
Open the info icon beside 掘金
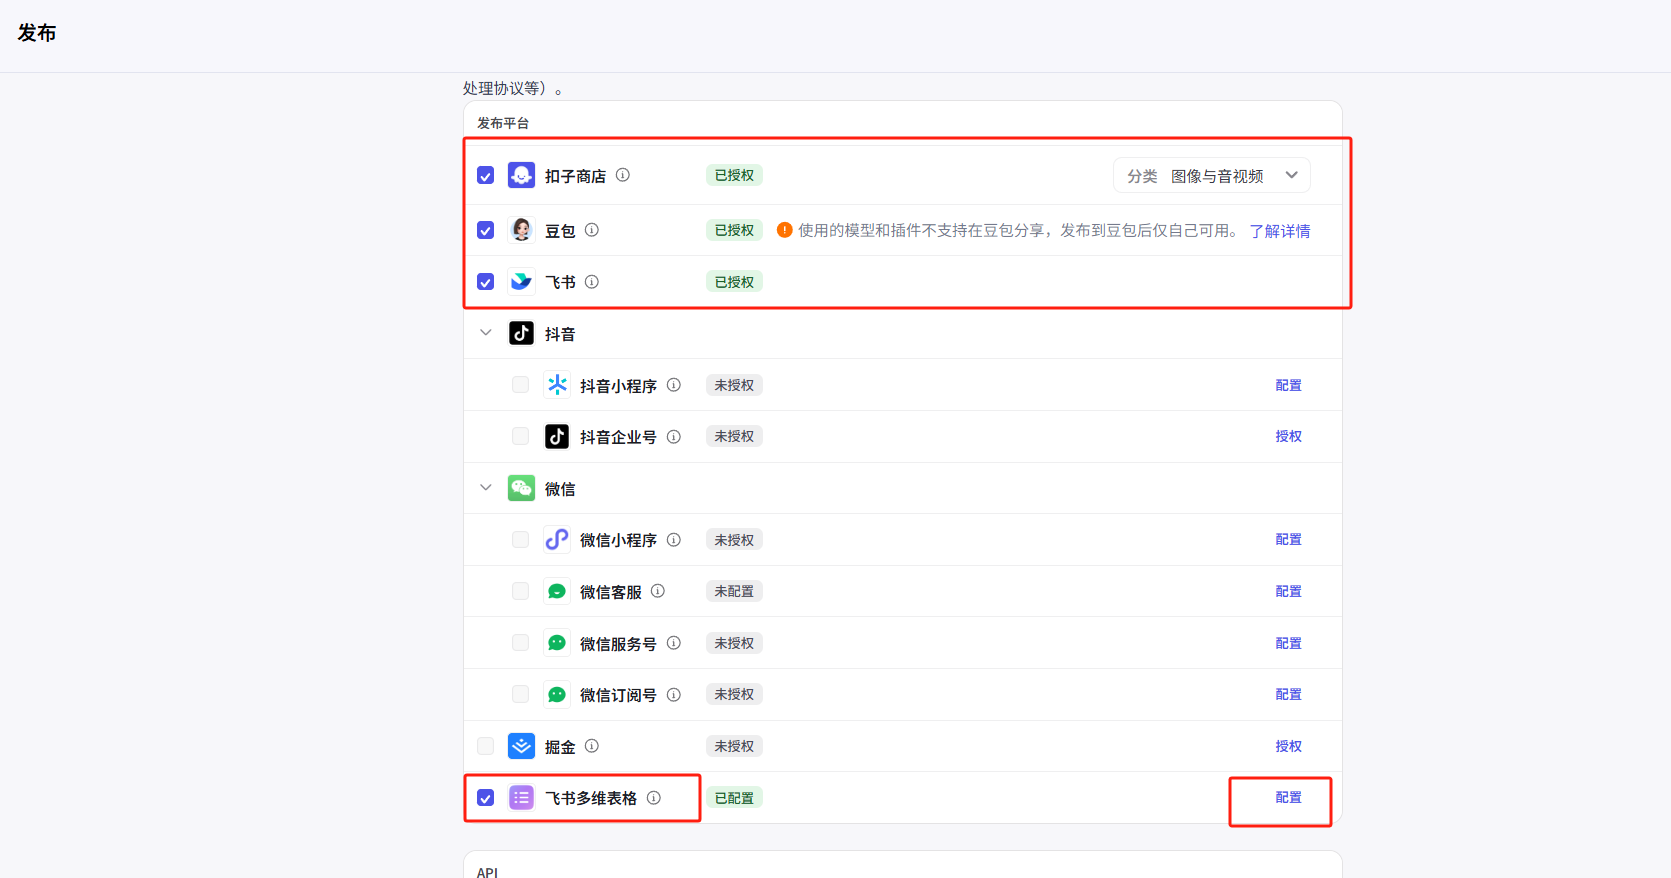coord(592,746)
